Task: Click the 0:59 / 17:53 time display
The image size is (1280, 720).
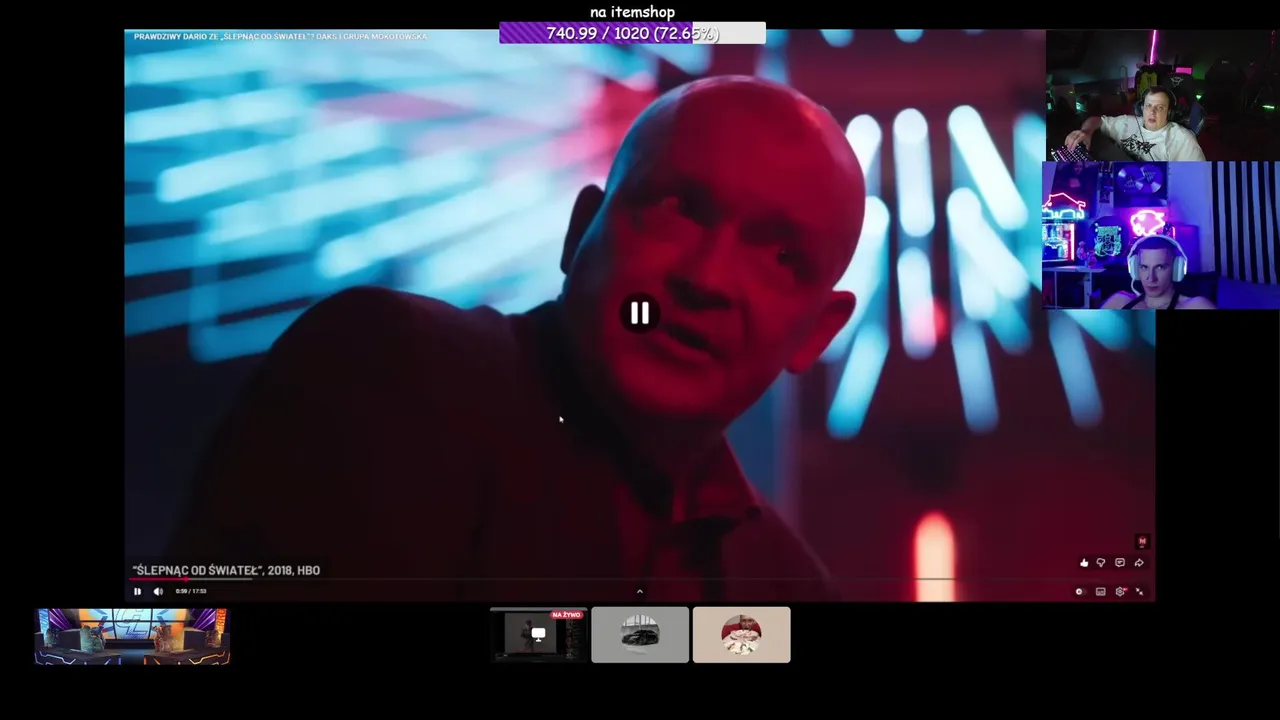Action: click(x=191, y=591)
